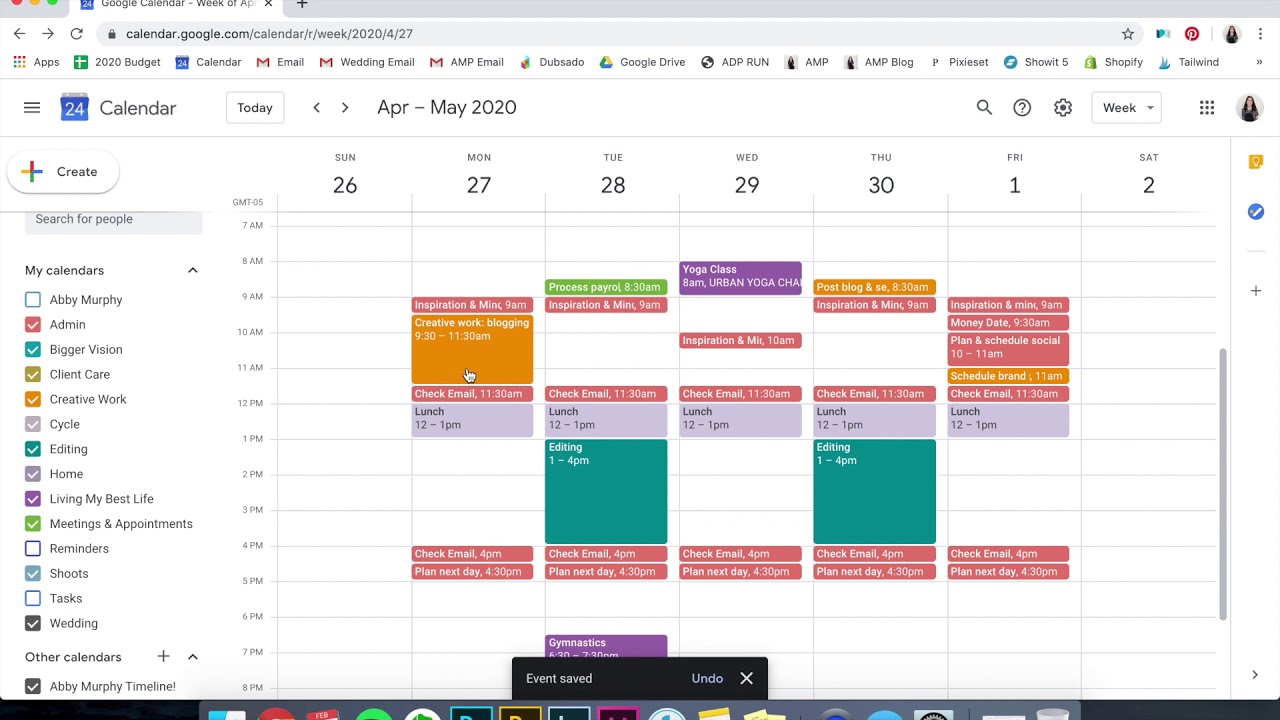Reload the page in browser
Viewport: 1280px width, 720px height.
(76, 34)
